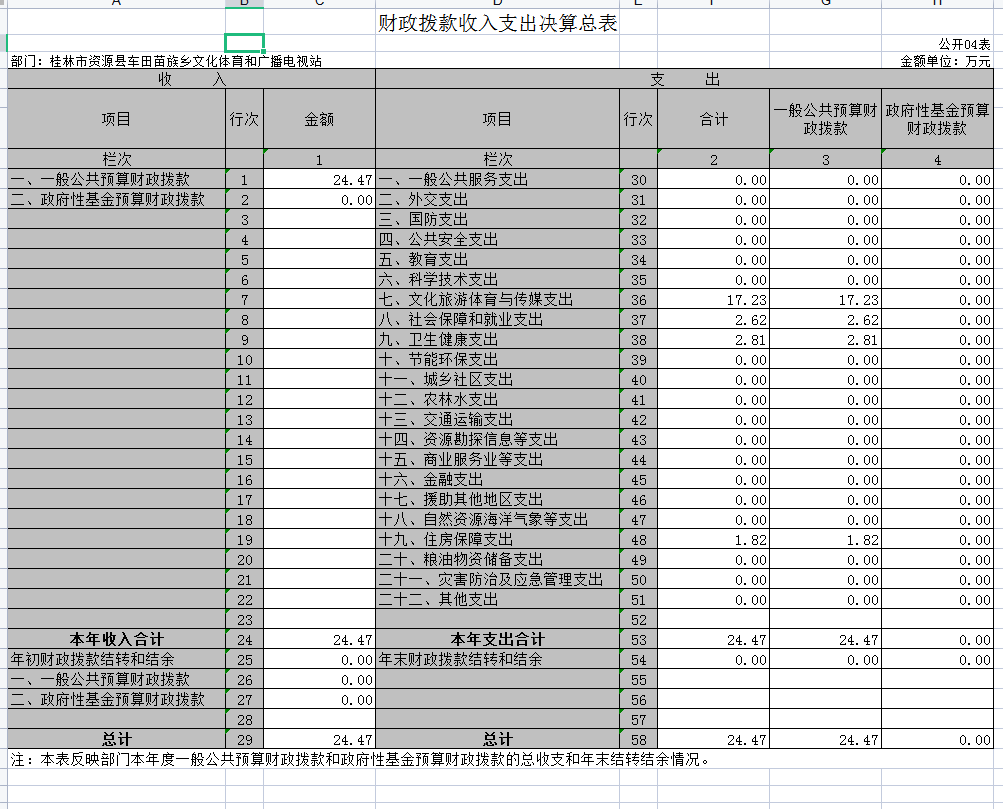Click the title cell 财政拨款收入支出决算总表
This screenshot has width=1003, height=809.
click(497, 24)
